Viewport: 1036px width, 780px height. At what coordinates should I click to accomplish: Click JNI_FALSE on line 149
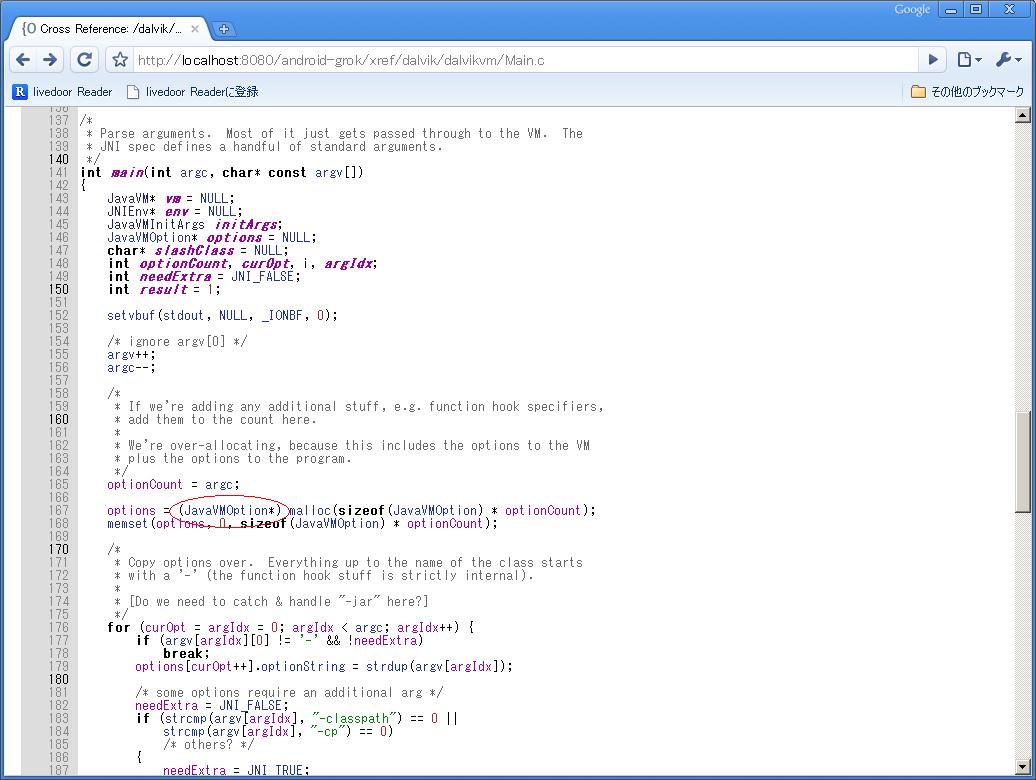click(263, 276)
